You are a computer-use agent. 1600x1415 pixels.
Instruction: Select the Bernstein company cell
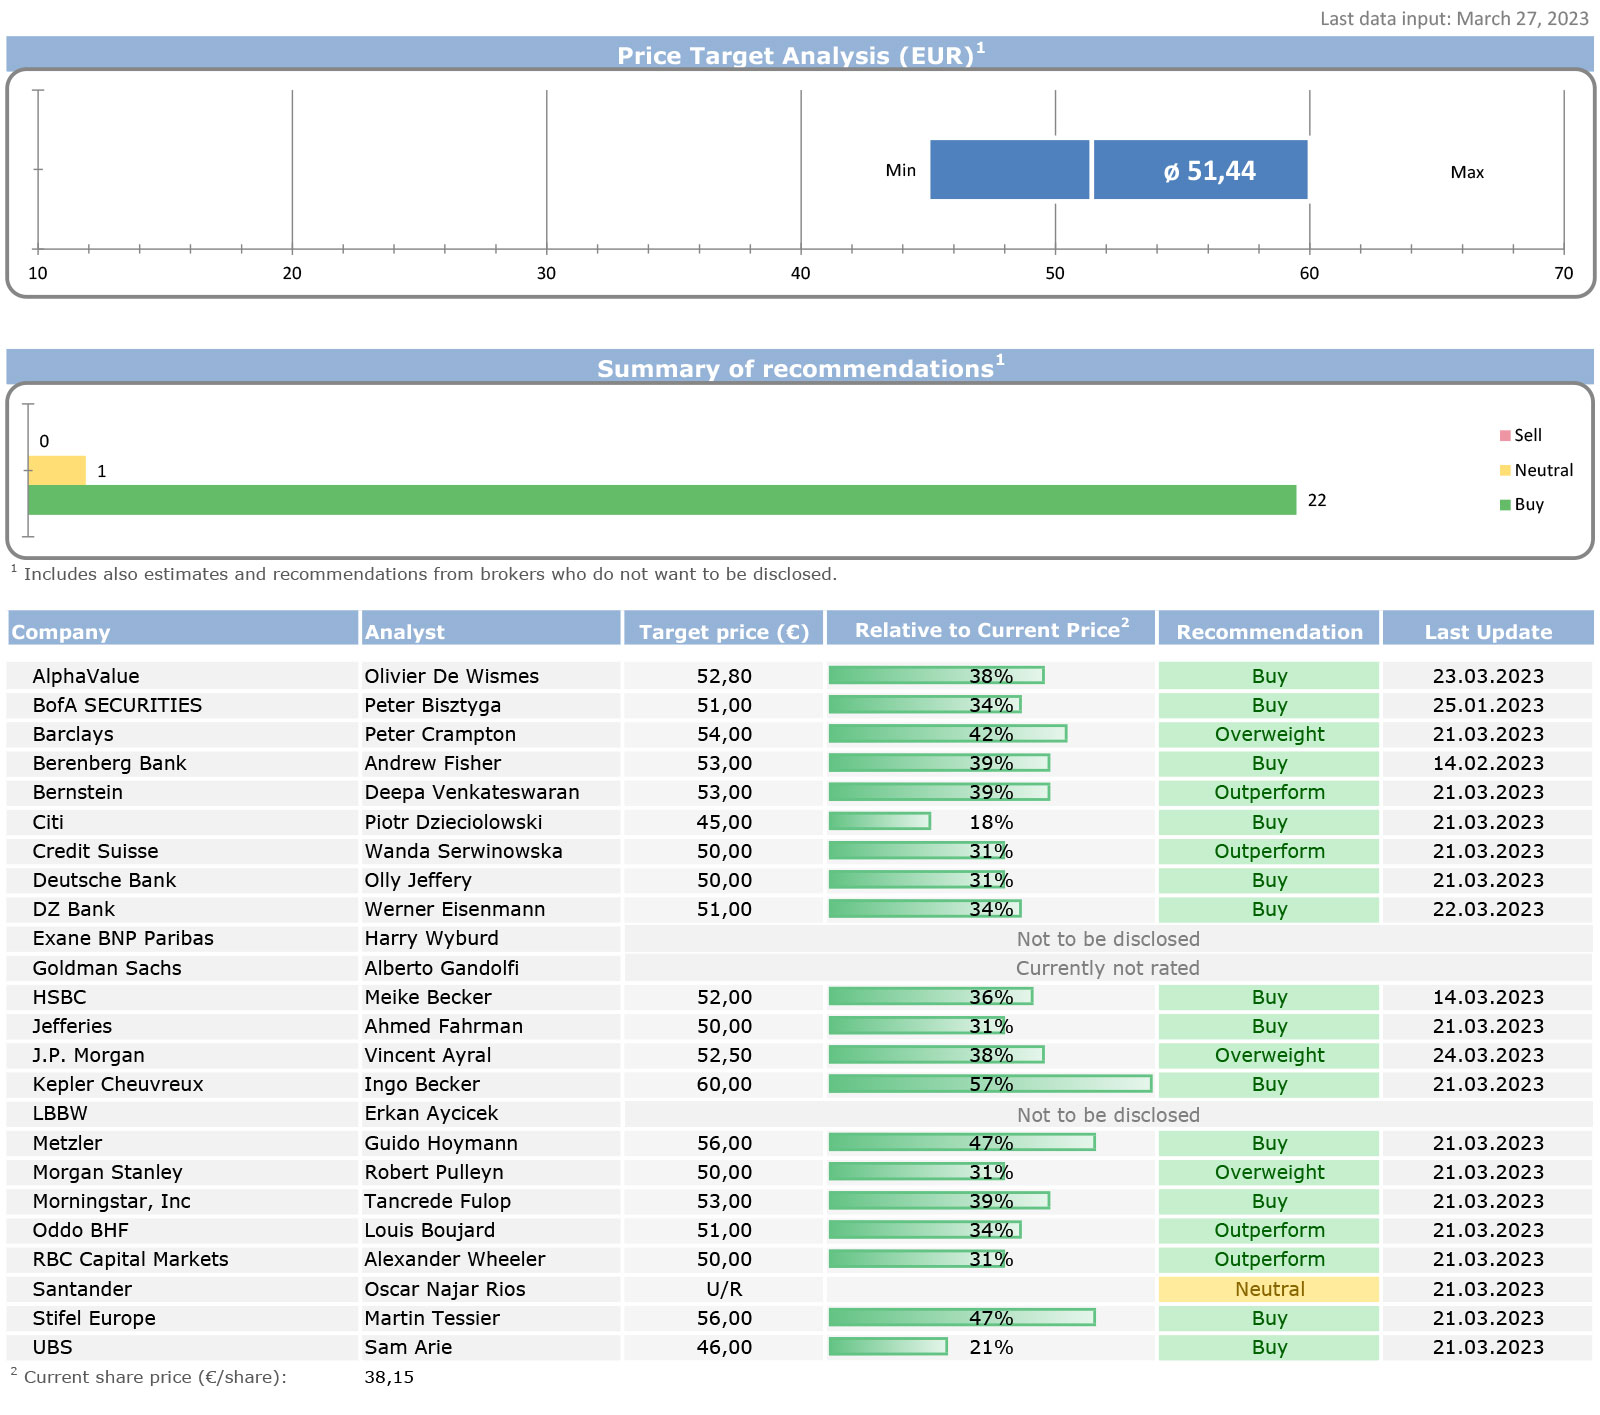pos(182,792)
